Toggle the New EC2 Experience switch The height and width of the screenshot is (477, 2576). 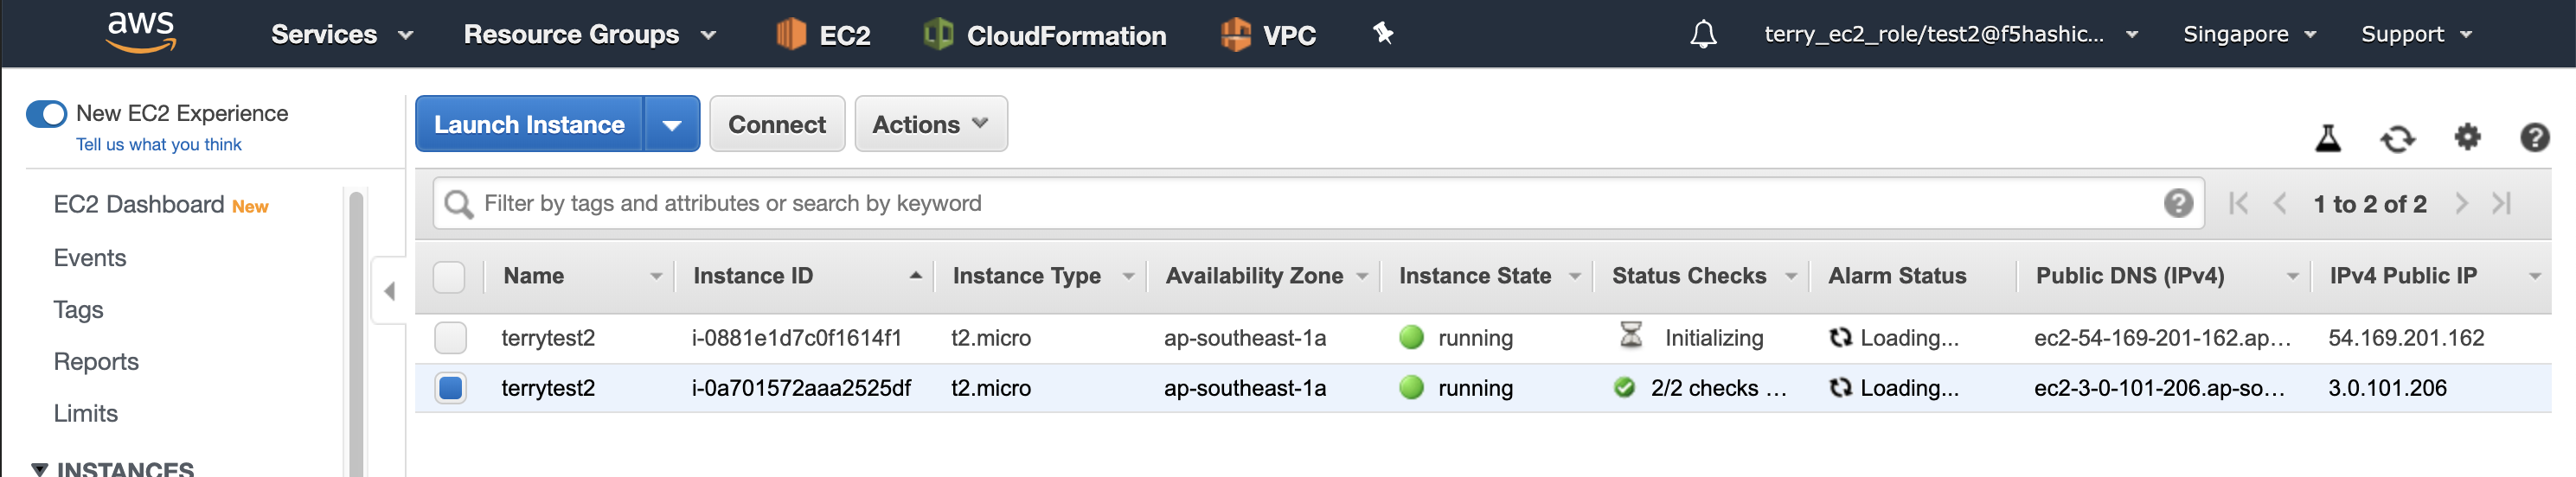pyautogui.click(x=46, y=114)
